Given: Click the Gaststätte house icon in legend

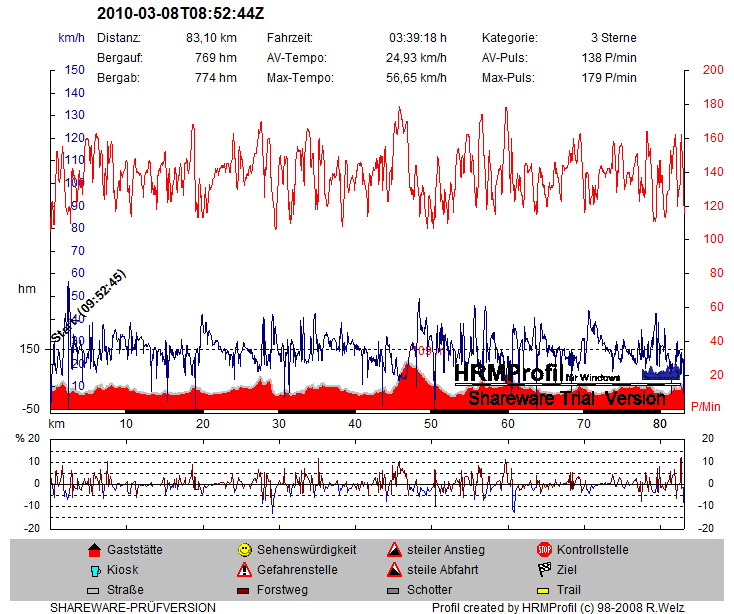Looking at the screenshot, I should click(x=94, y=550).
